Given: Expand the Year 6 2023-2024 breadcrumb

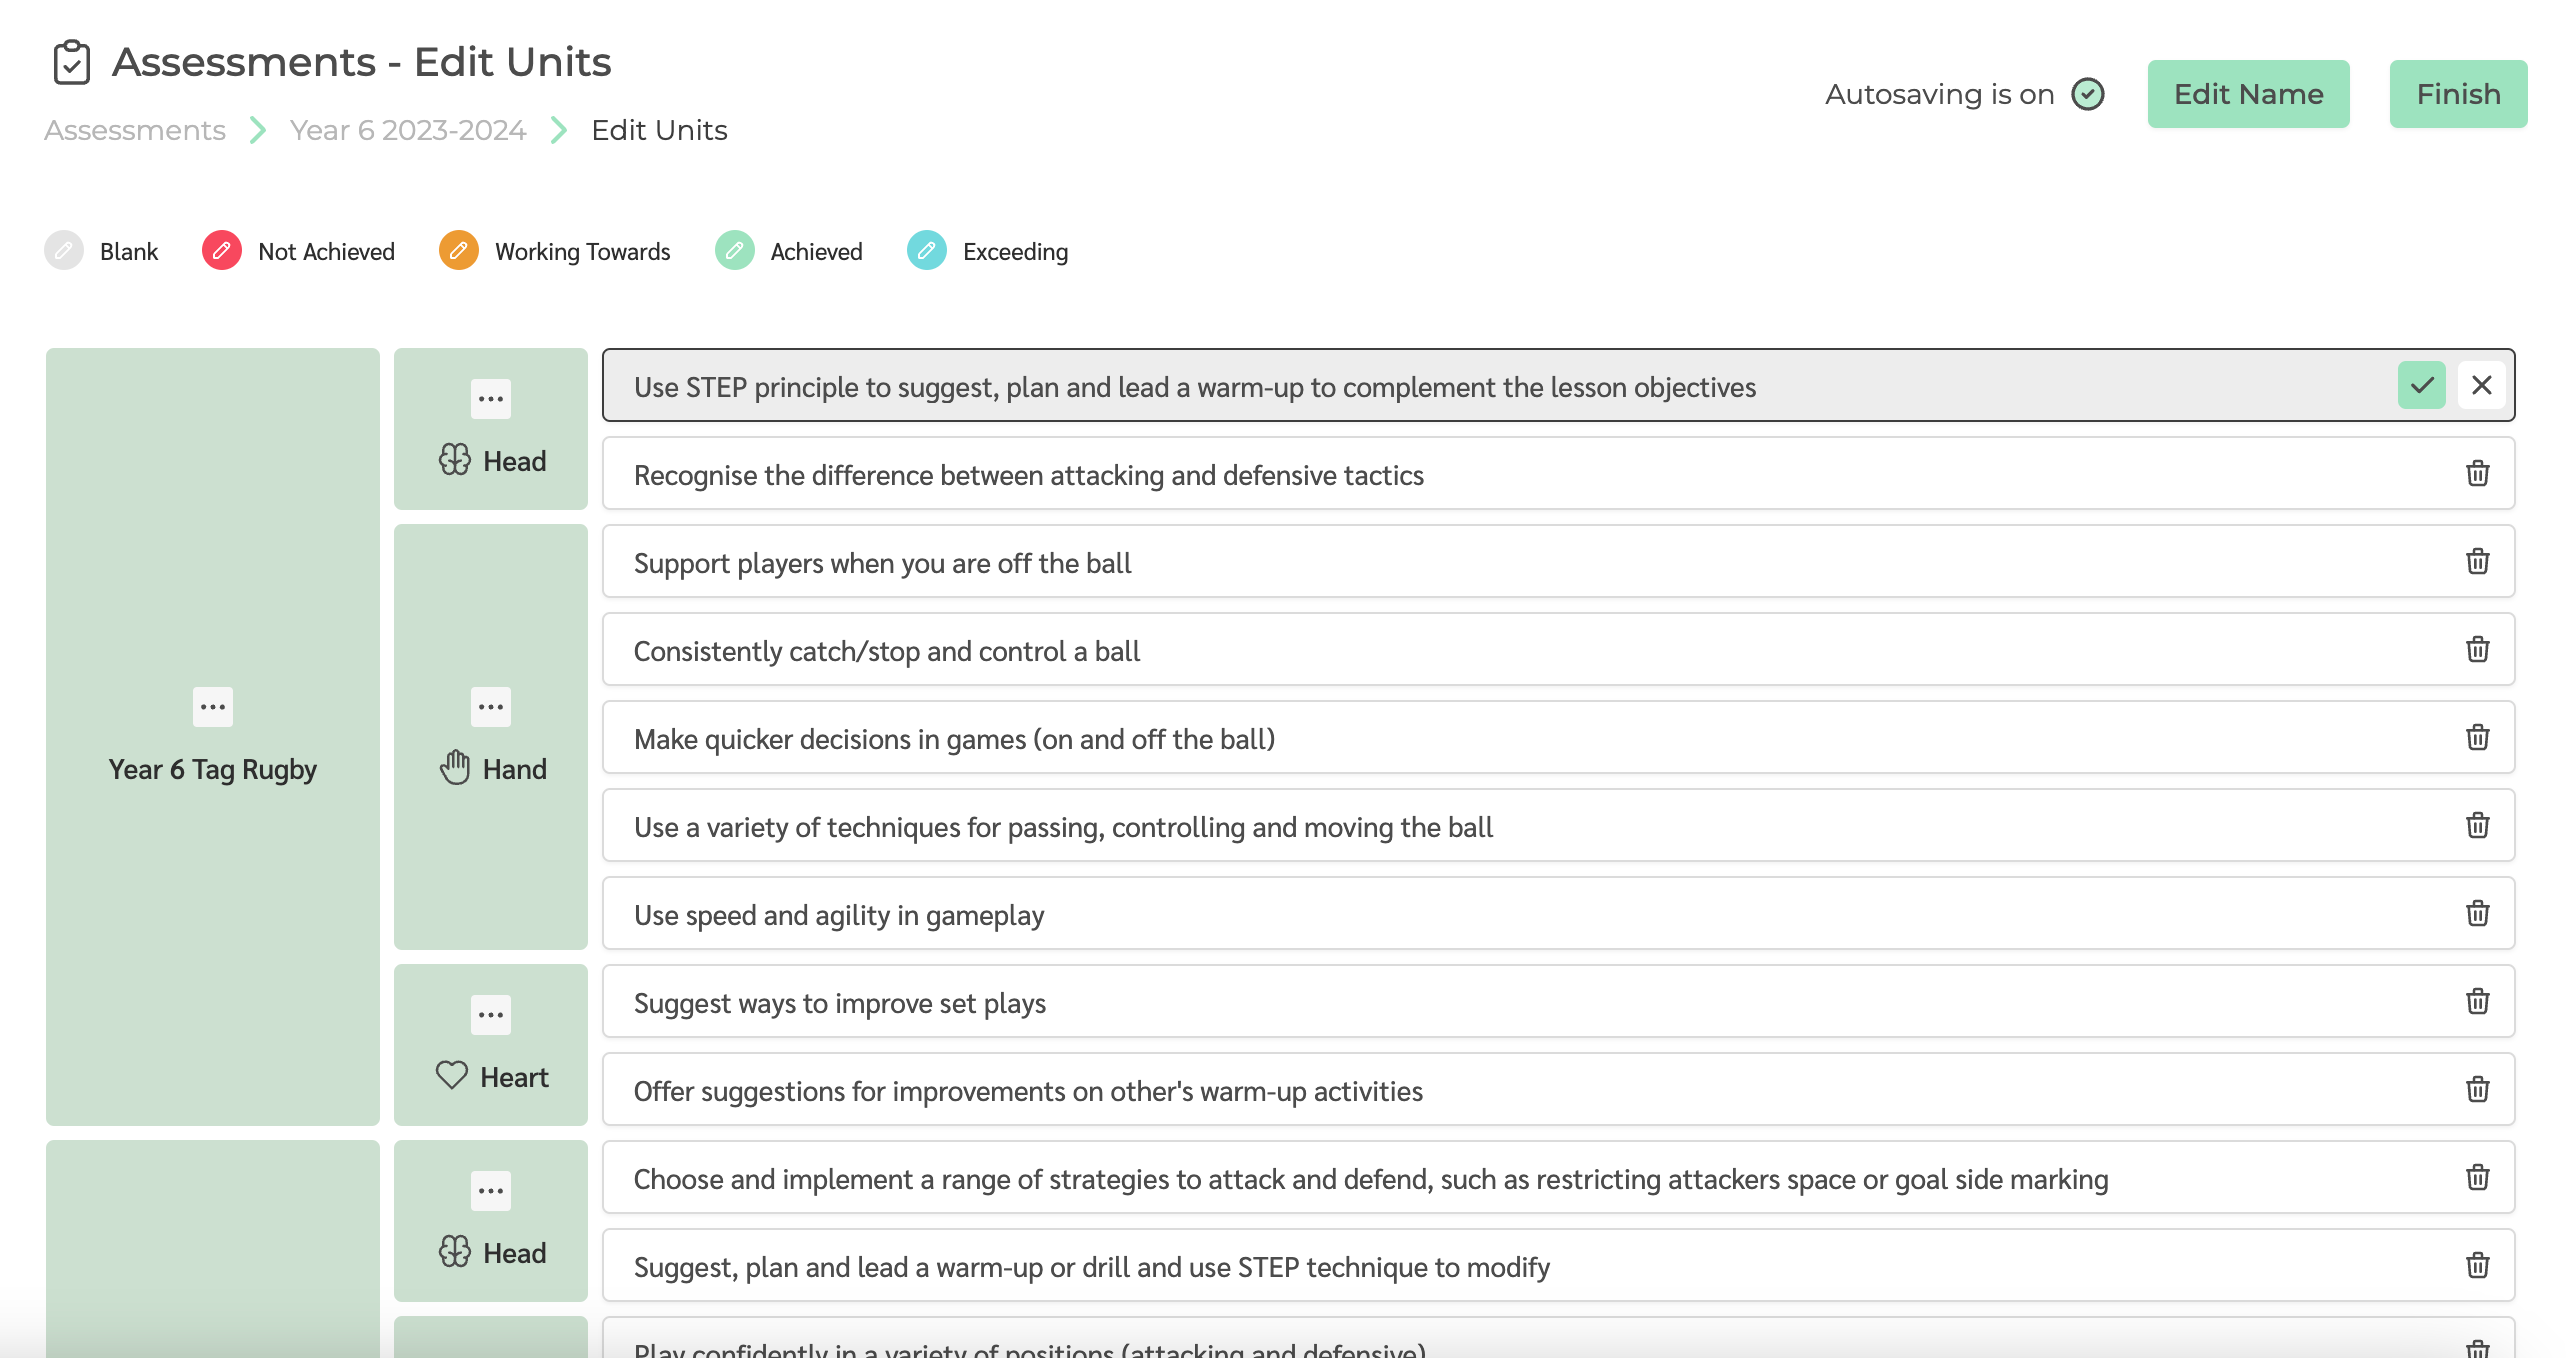Looking at the screenshot, I should (x=407, y=129).
